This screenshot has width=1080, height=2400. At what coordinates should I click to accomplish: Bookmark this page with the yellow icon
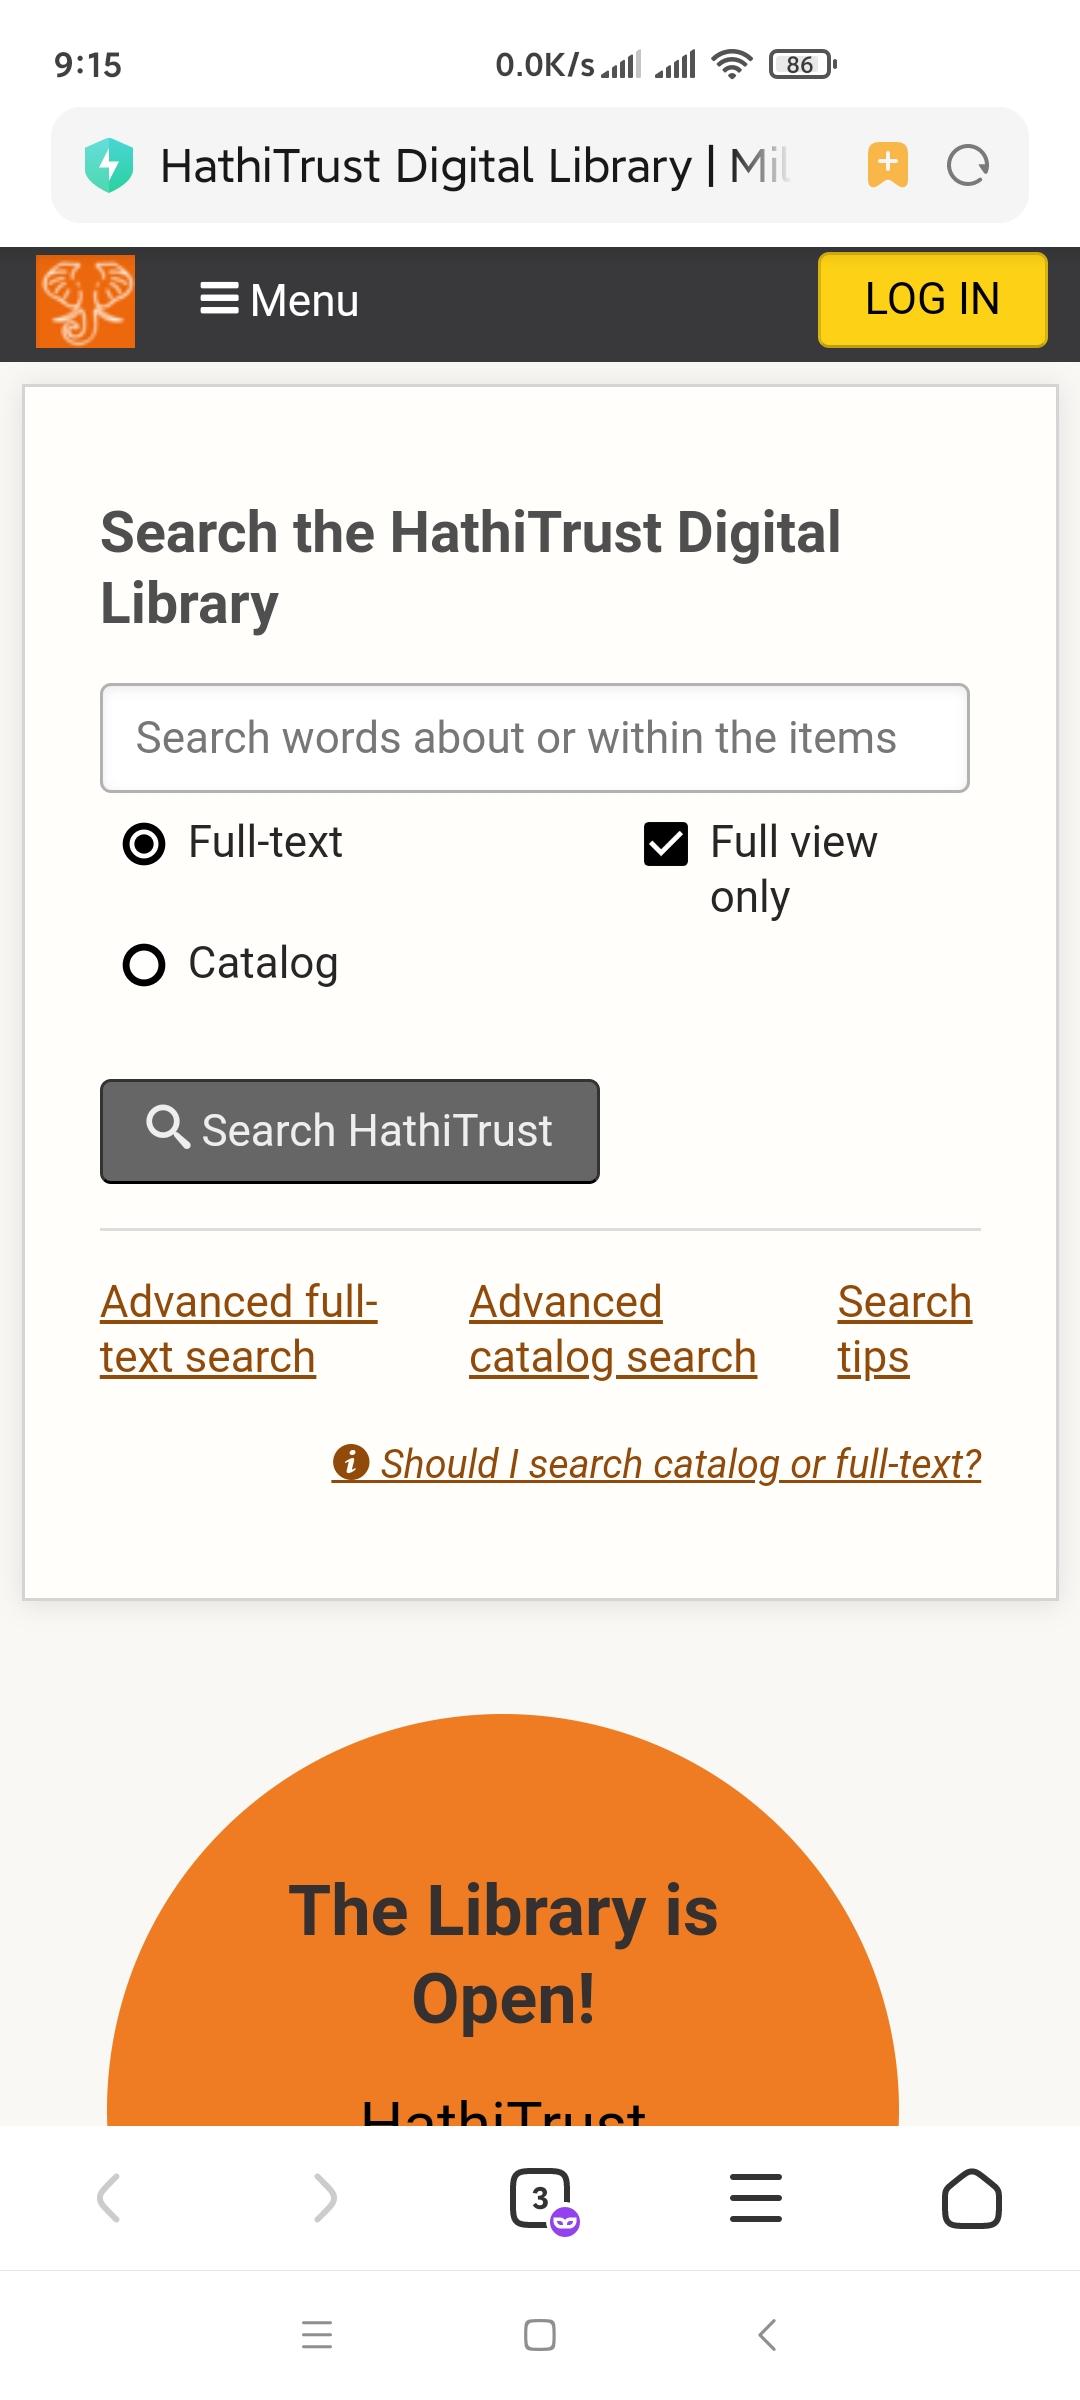pos(887,165)
